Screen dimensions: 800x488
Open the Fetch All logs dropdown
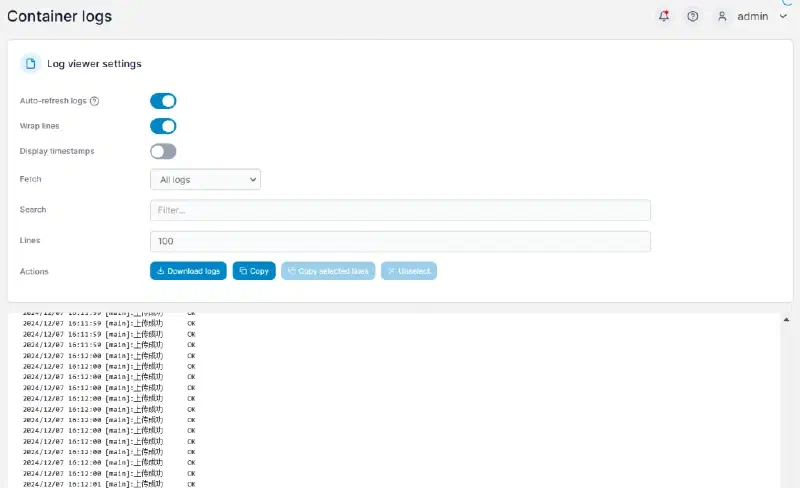click(x=206, y=180)
